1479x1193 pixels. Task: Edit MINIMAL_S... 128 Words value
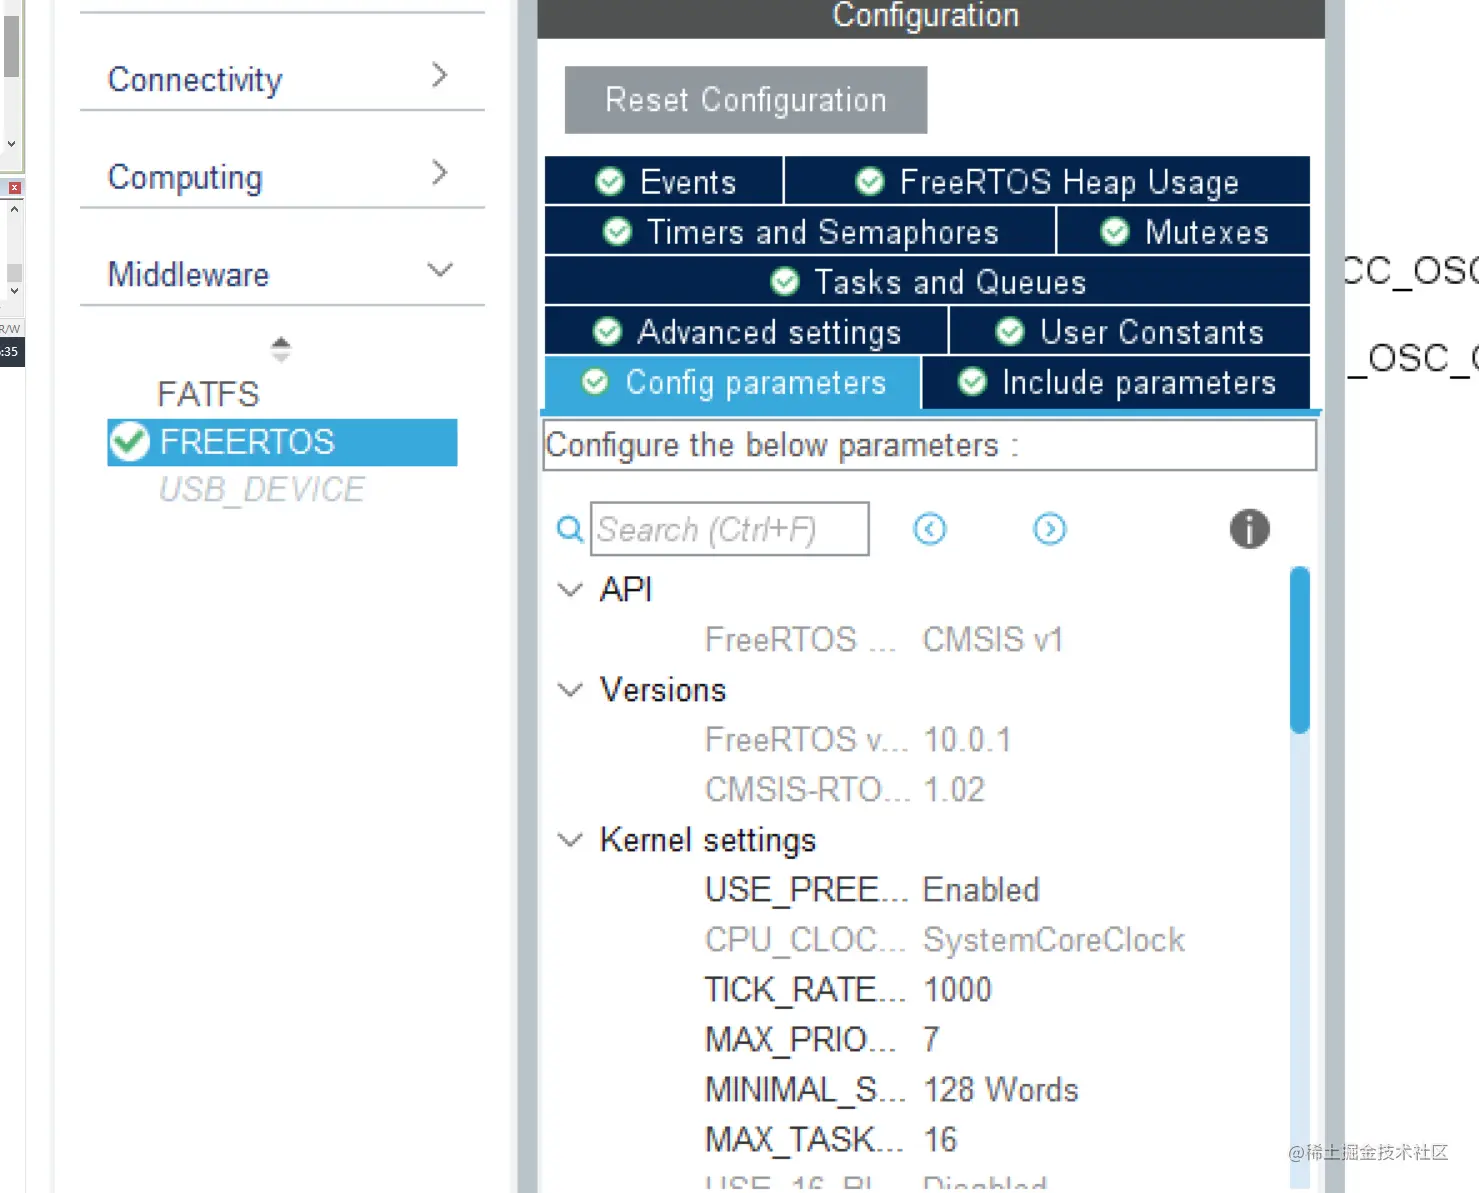(x=1001, y=1090)
